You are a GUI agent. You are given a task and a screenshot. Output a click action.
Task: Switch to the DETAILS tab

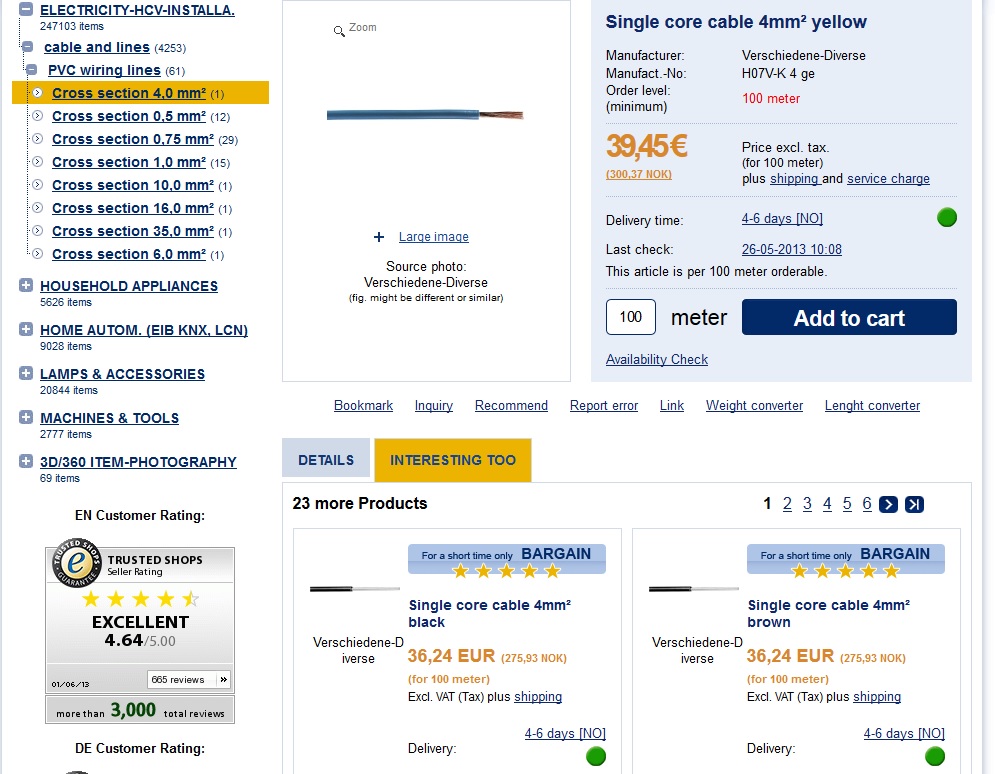click(x=326, y=460)
